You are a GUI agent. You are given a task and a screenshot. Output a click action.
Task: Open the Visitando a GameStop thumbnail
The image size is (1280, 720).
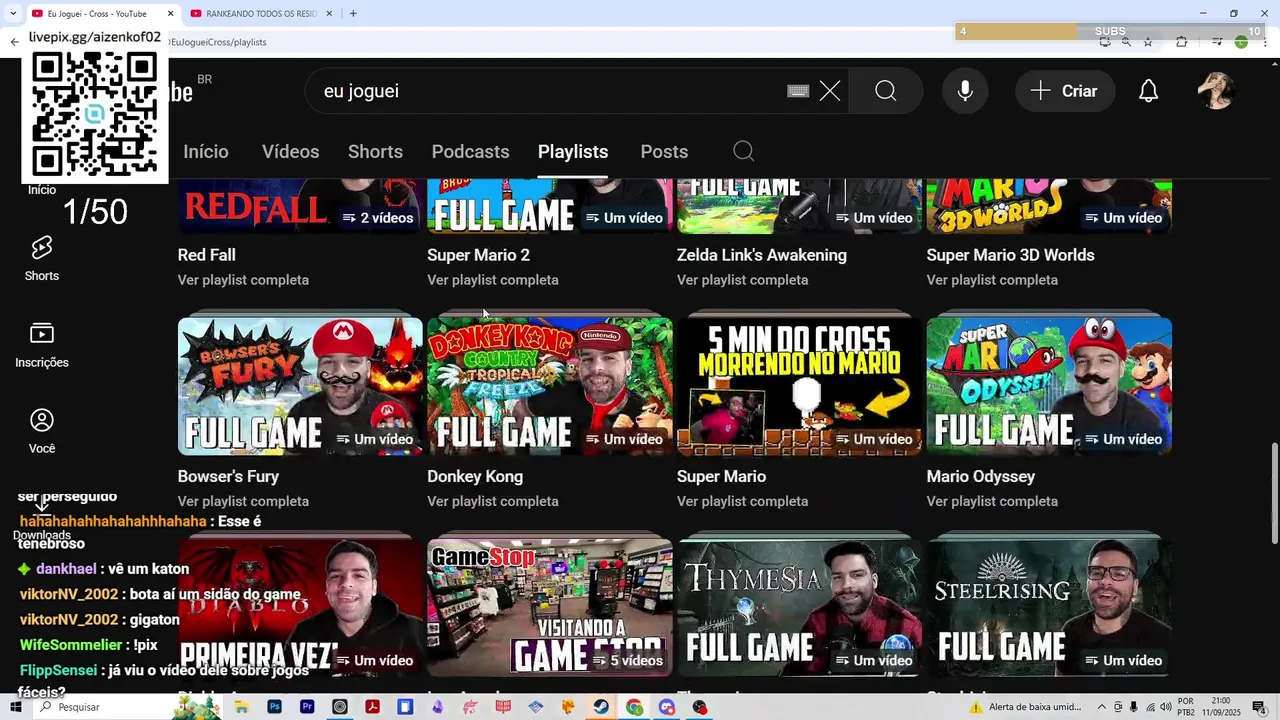tap(550, 607)
